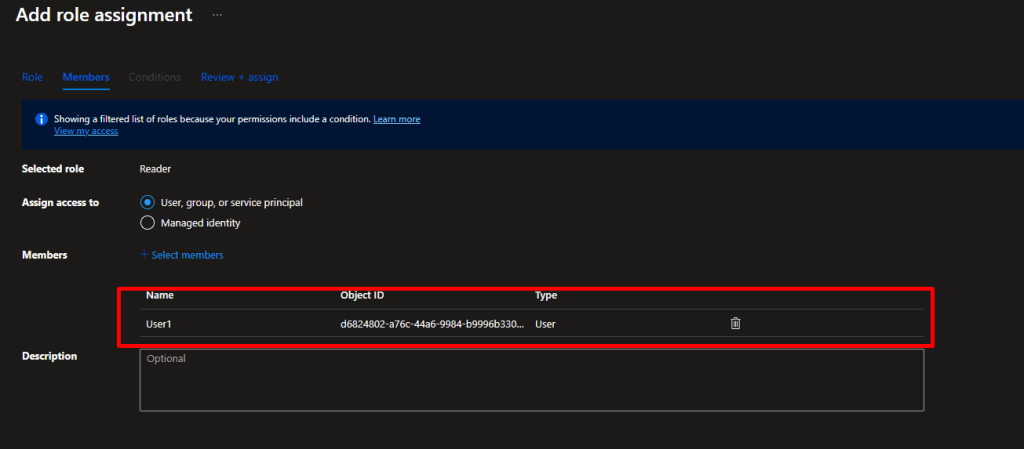Focus the Description text box
Viewport: 1024px width, 449px height.
pyautogui.click(x=531, y=380)
